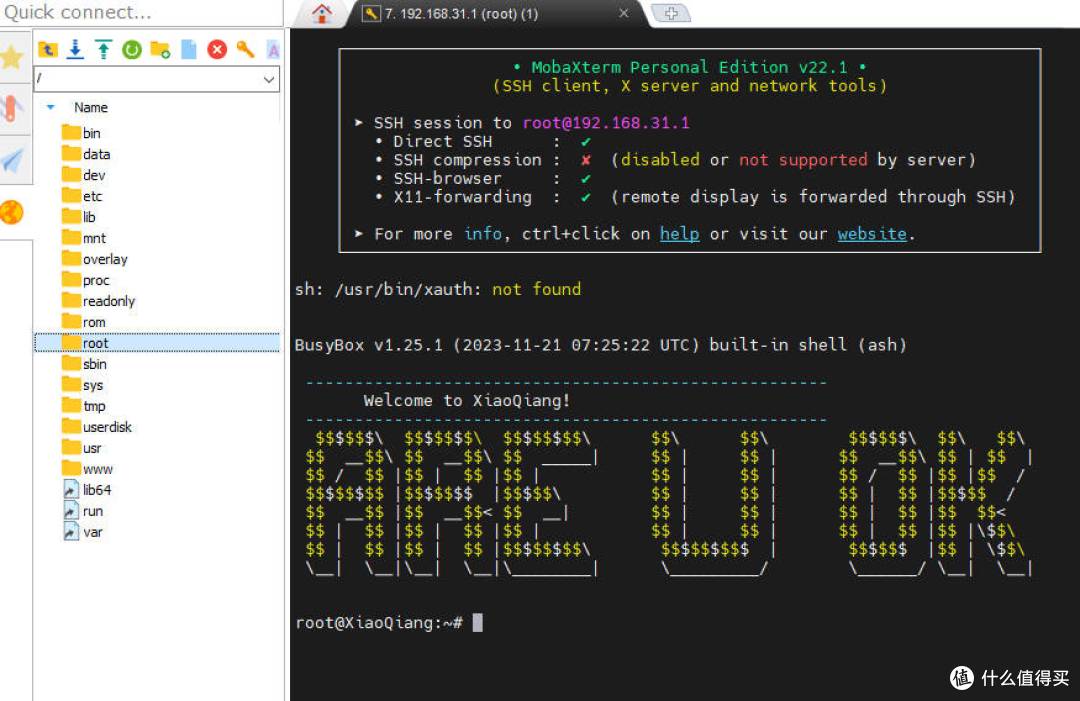Viewport: 1080px width, 701px height.
Task: Open the remote path dropdown arrow
Action: tap(269, 79)
